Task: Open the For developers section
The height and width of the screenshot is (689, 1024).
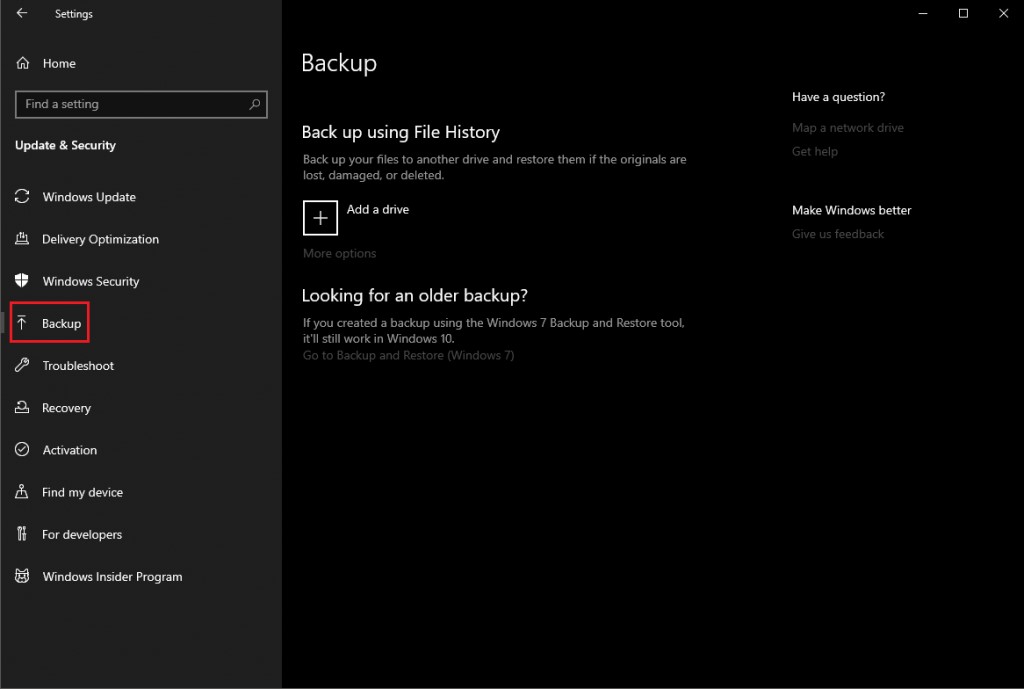Action: click(81, 535)
